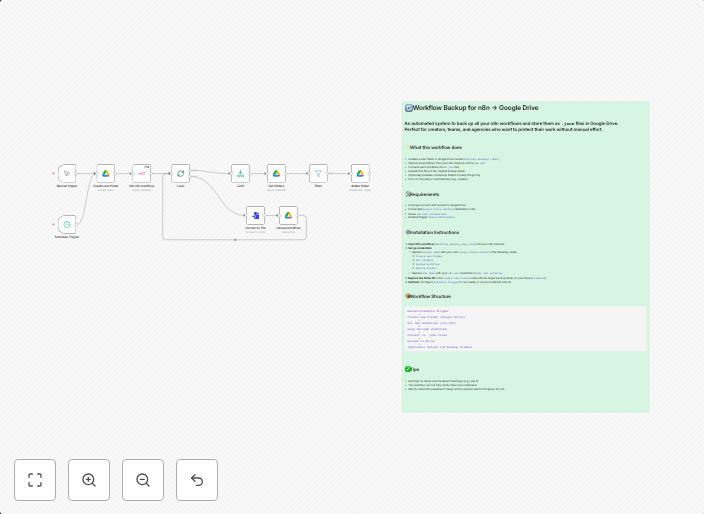Click the Workflow Structure code block

coord(525,329)
